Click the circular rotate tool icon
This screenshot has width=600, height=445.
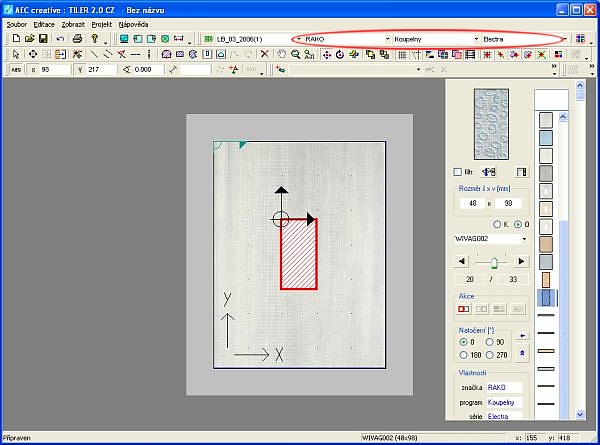[x=340, y=55]
